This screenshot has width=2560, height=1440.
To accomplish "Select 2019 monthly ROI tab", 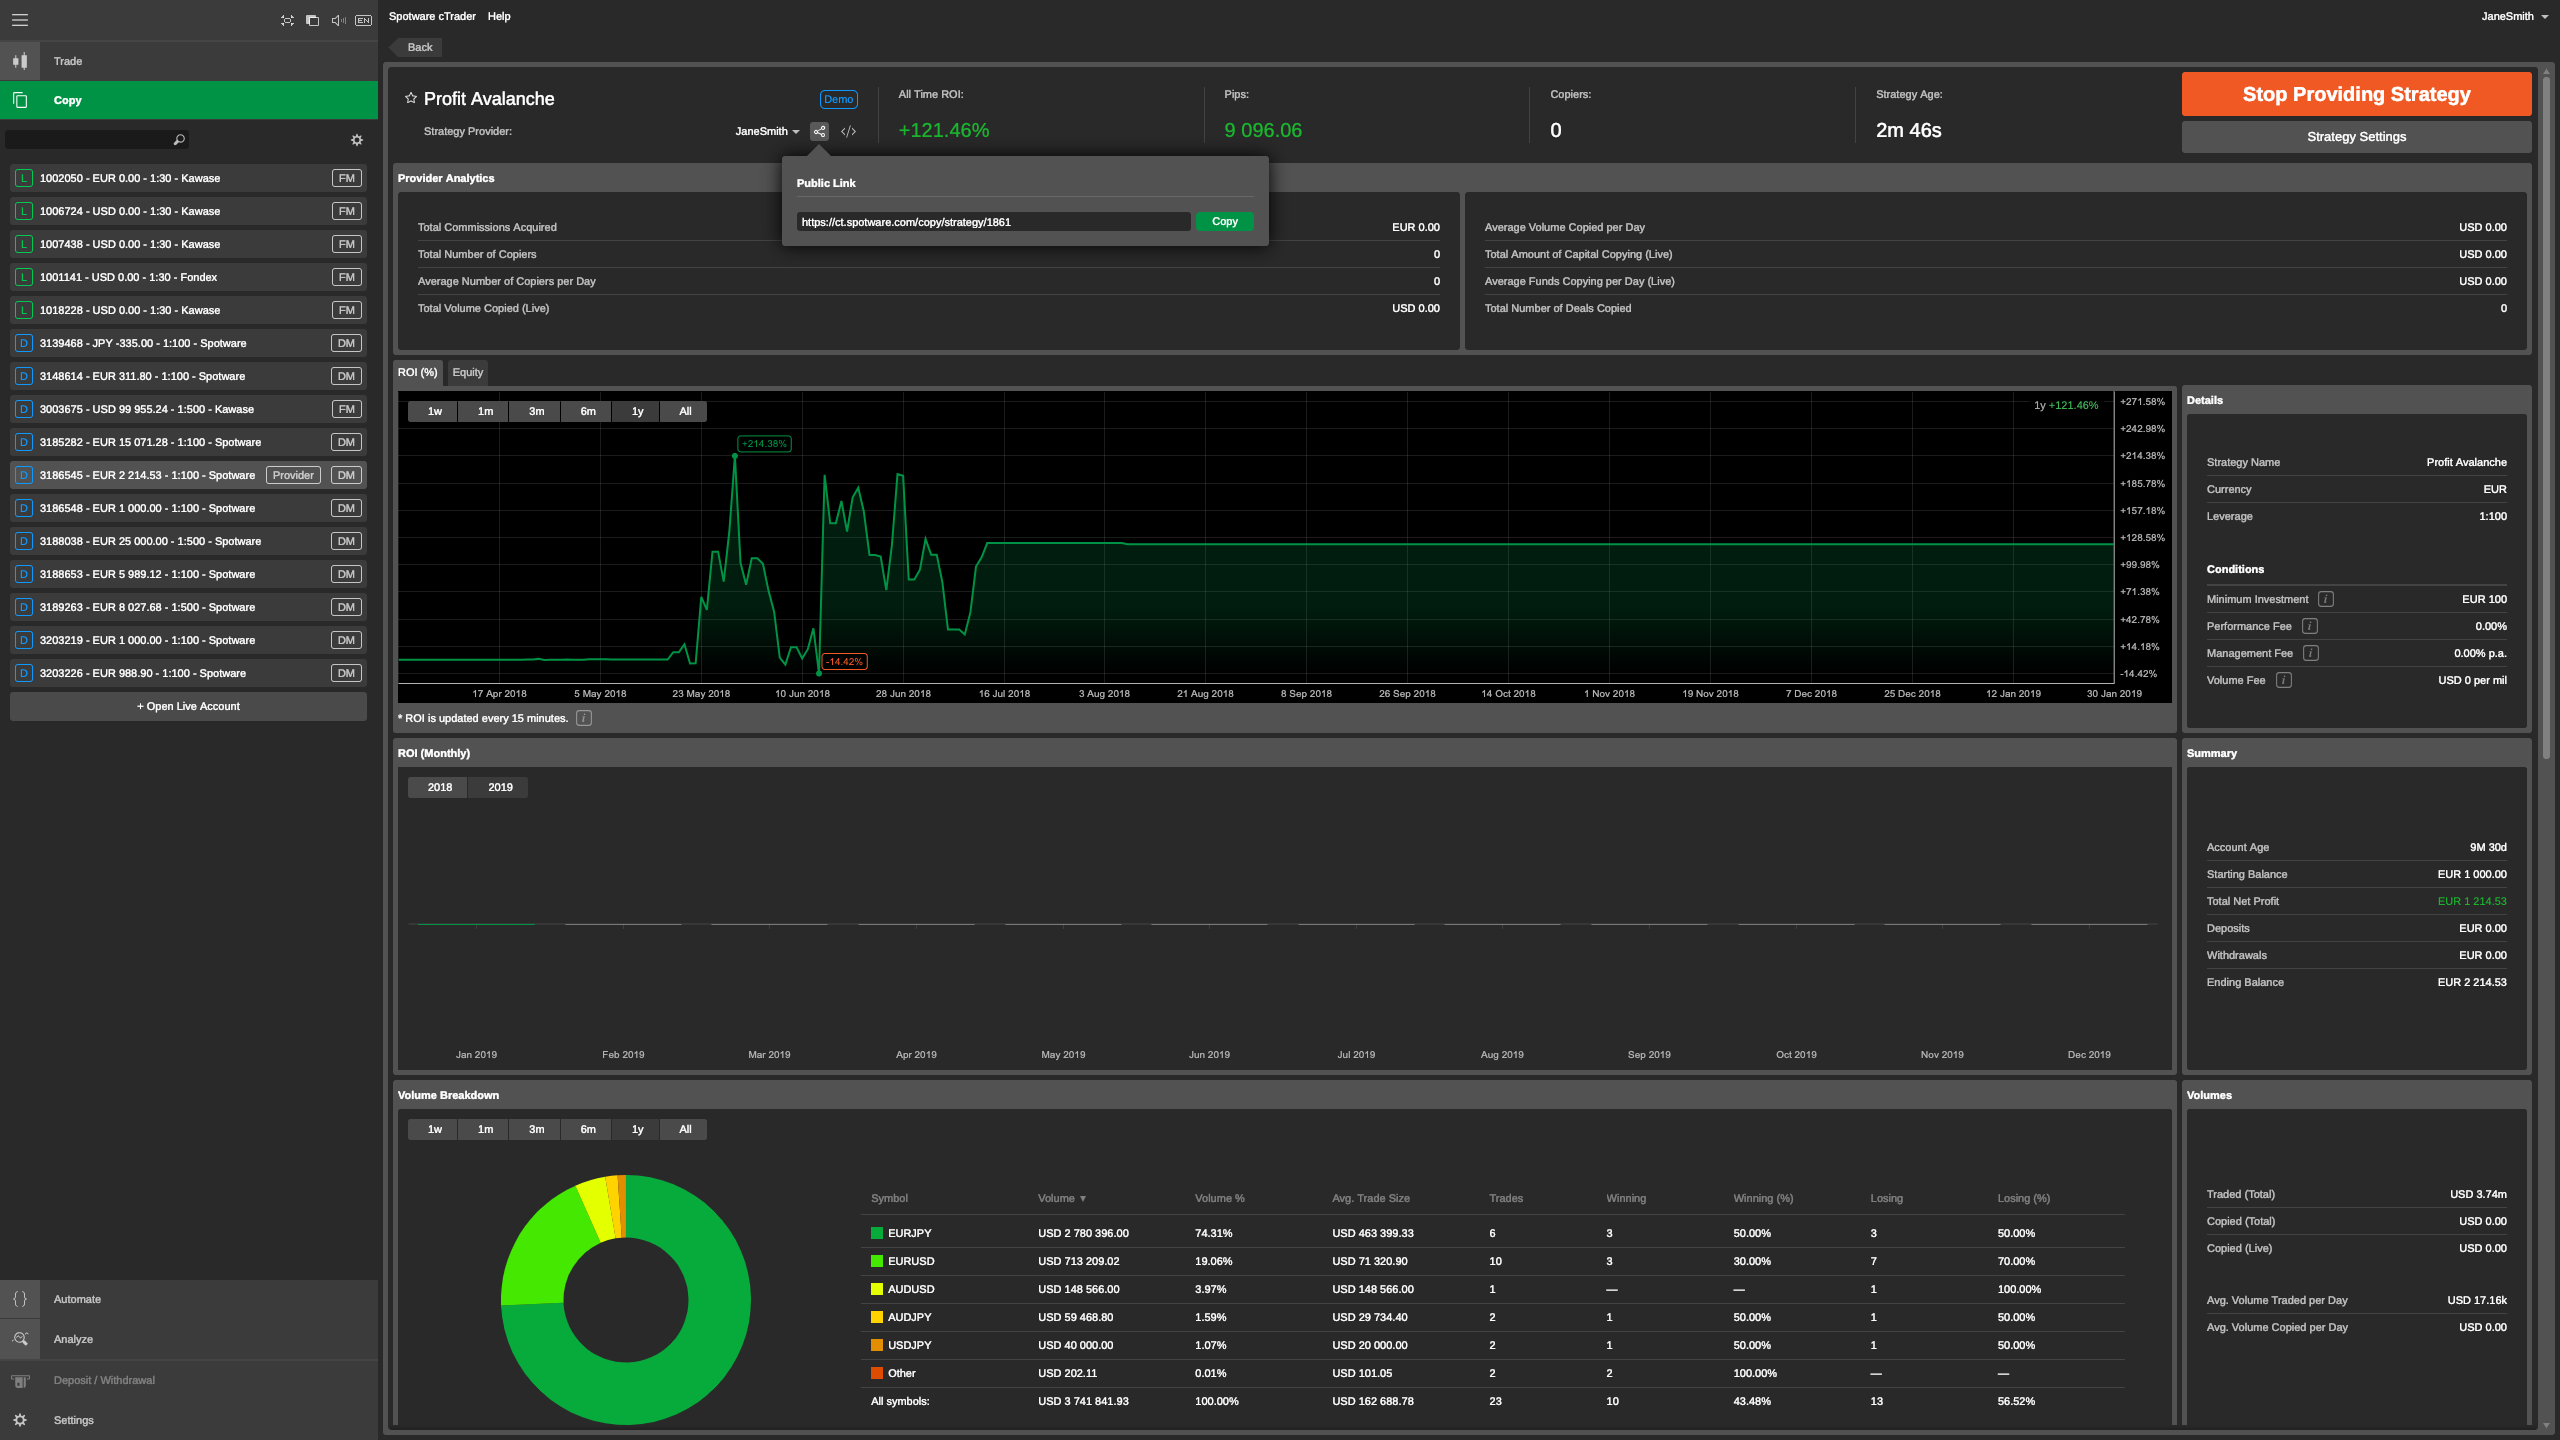I will (500, 787).
